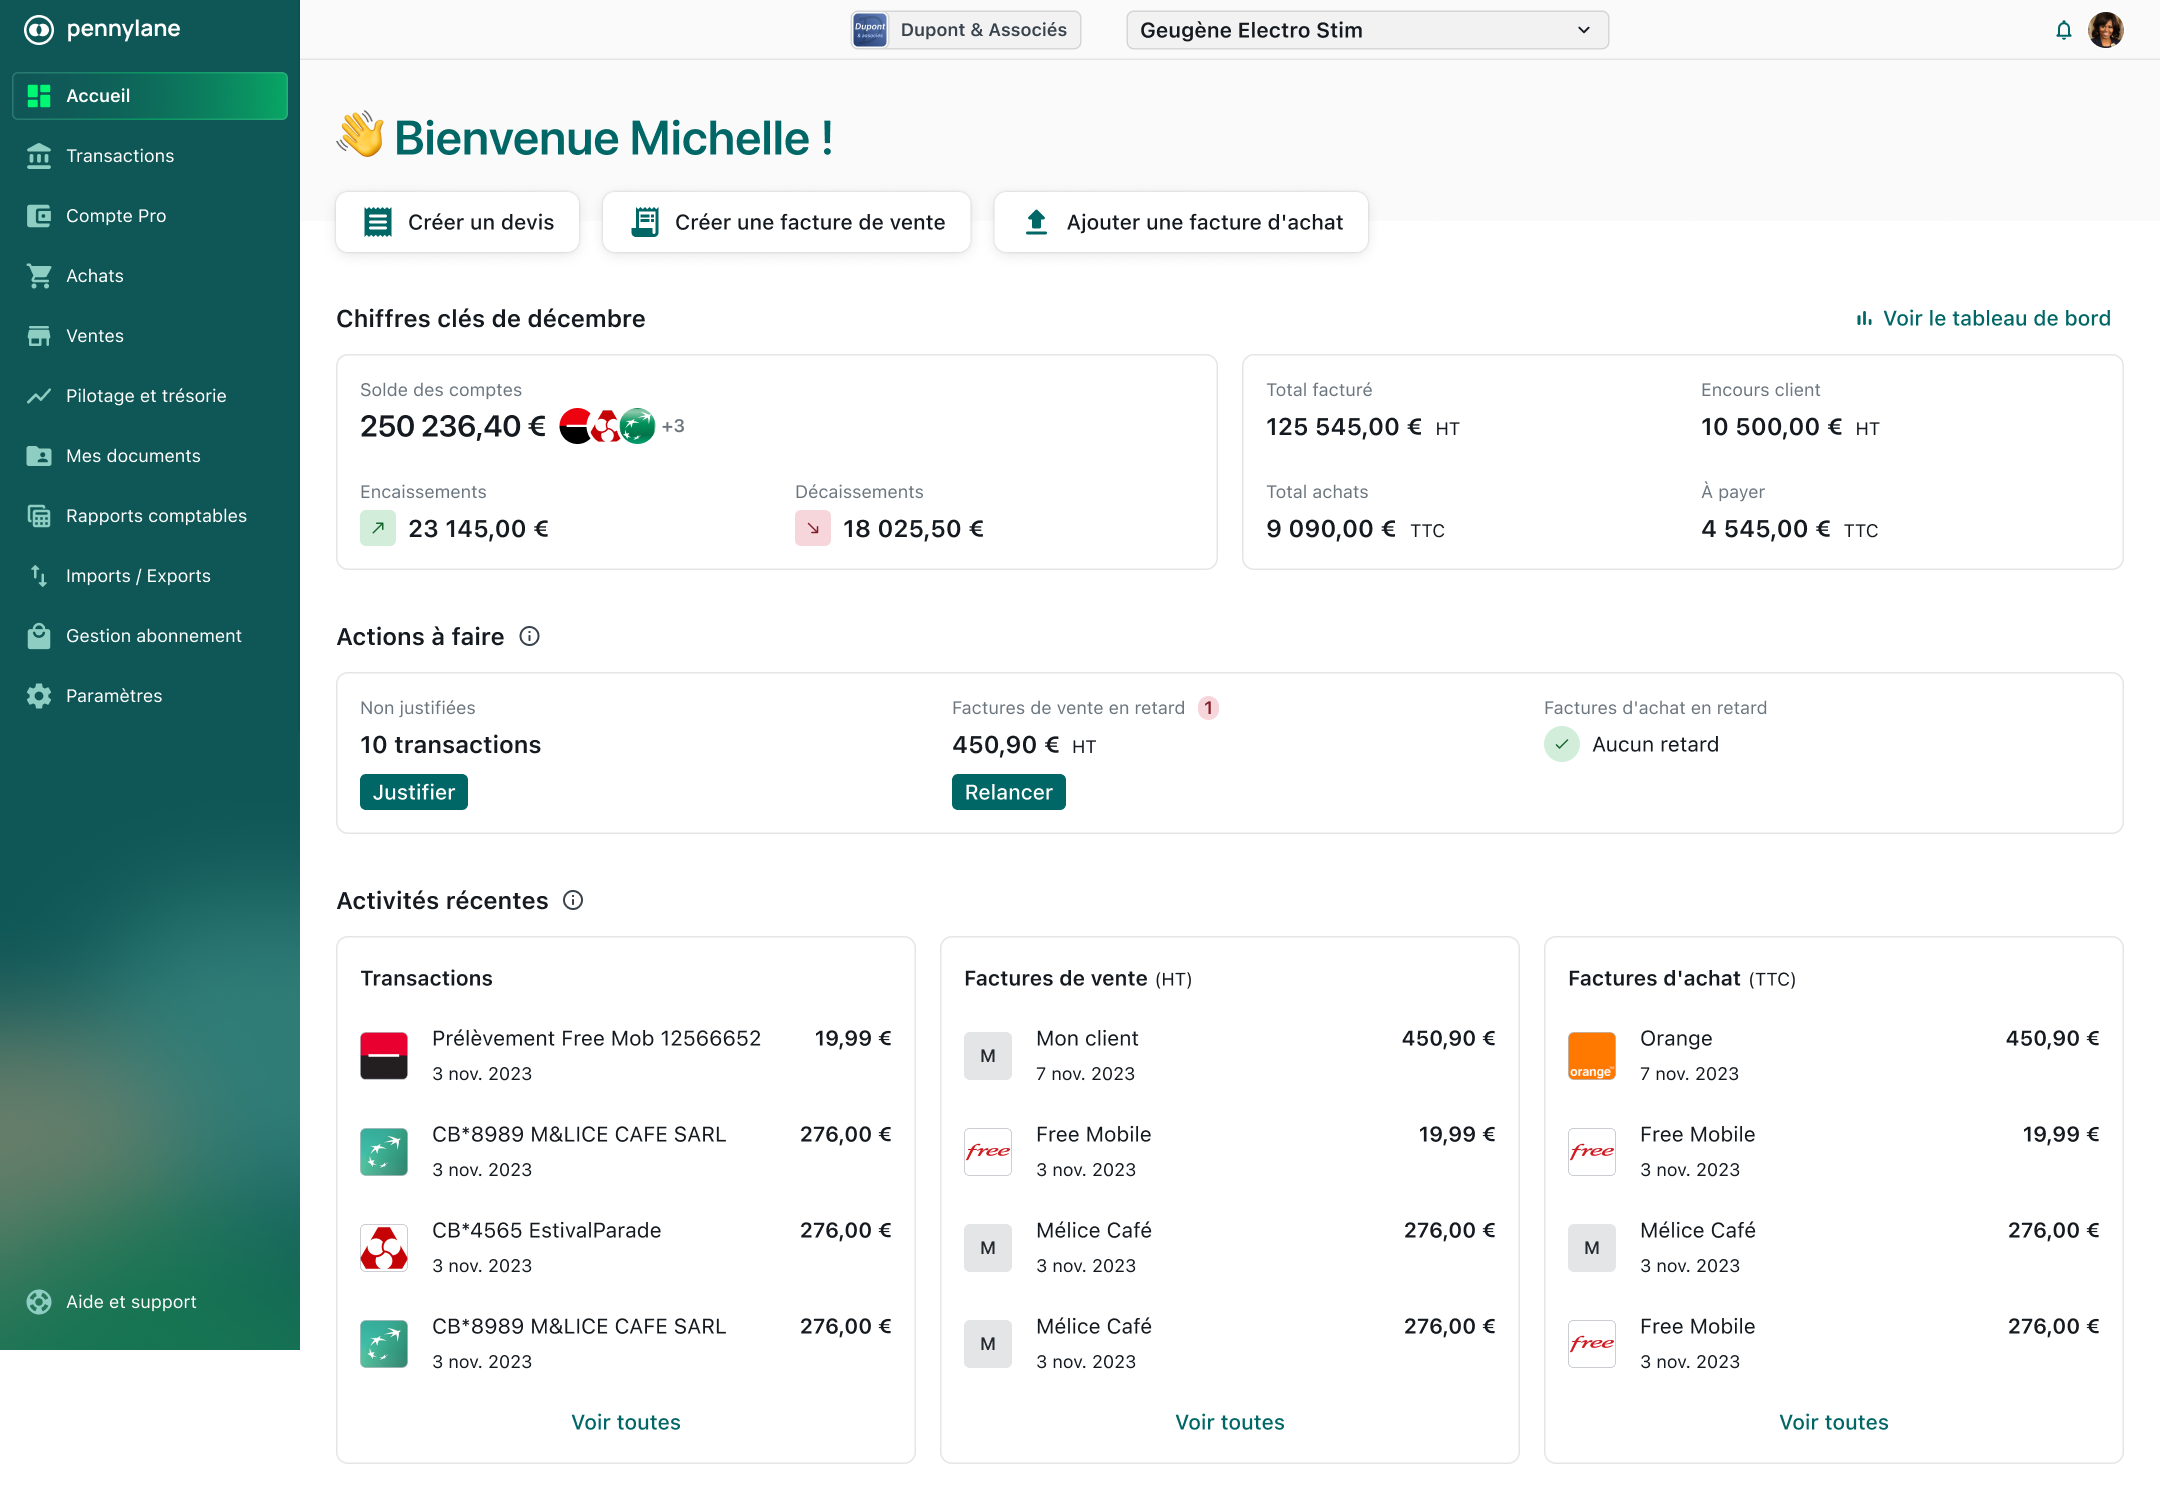Click the info icon next to Actions à faire
This screenshot has height=1500, width=2160.
pyautogui.click(x=530, y=636)
